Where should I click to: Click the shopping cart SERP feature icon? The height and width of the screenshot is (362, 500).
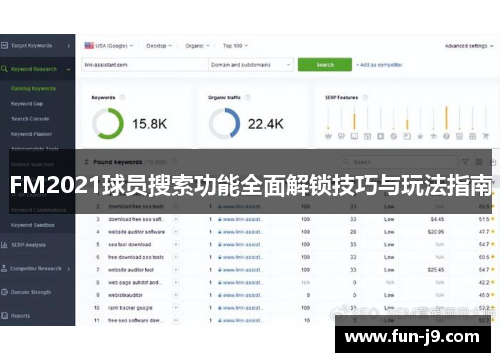pyautogui.click(x=486, y=136)
